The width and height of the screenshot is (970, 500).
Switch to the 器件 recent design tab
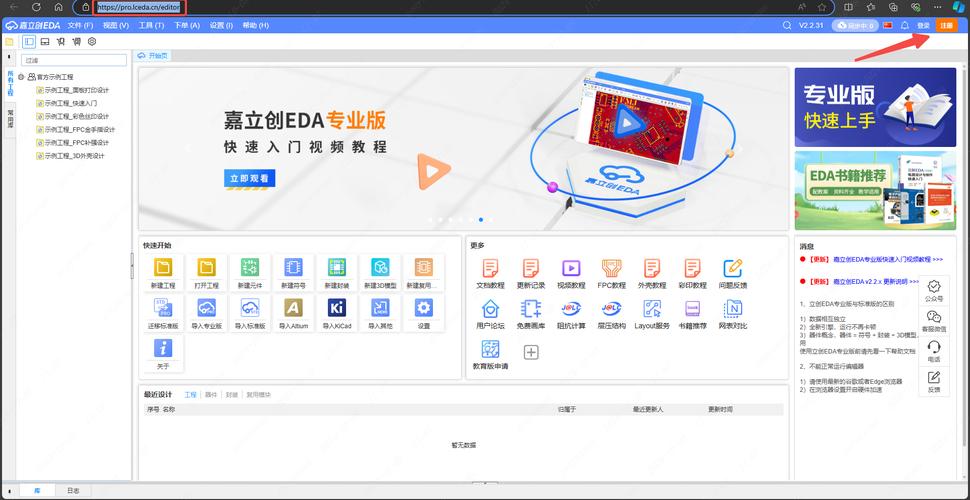coord(210,394)
